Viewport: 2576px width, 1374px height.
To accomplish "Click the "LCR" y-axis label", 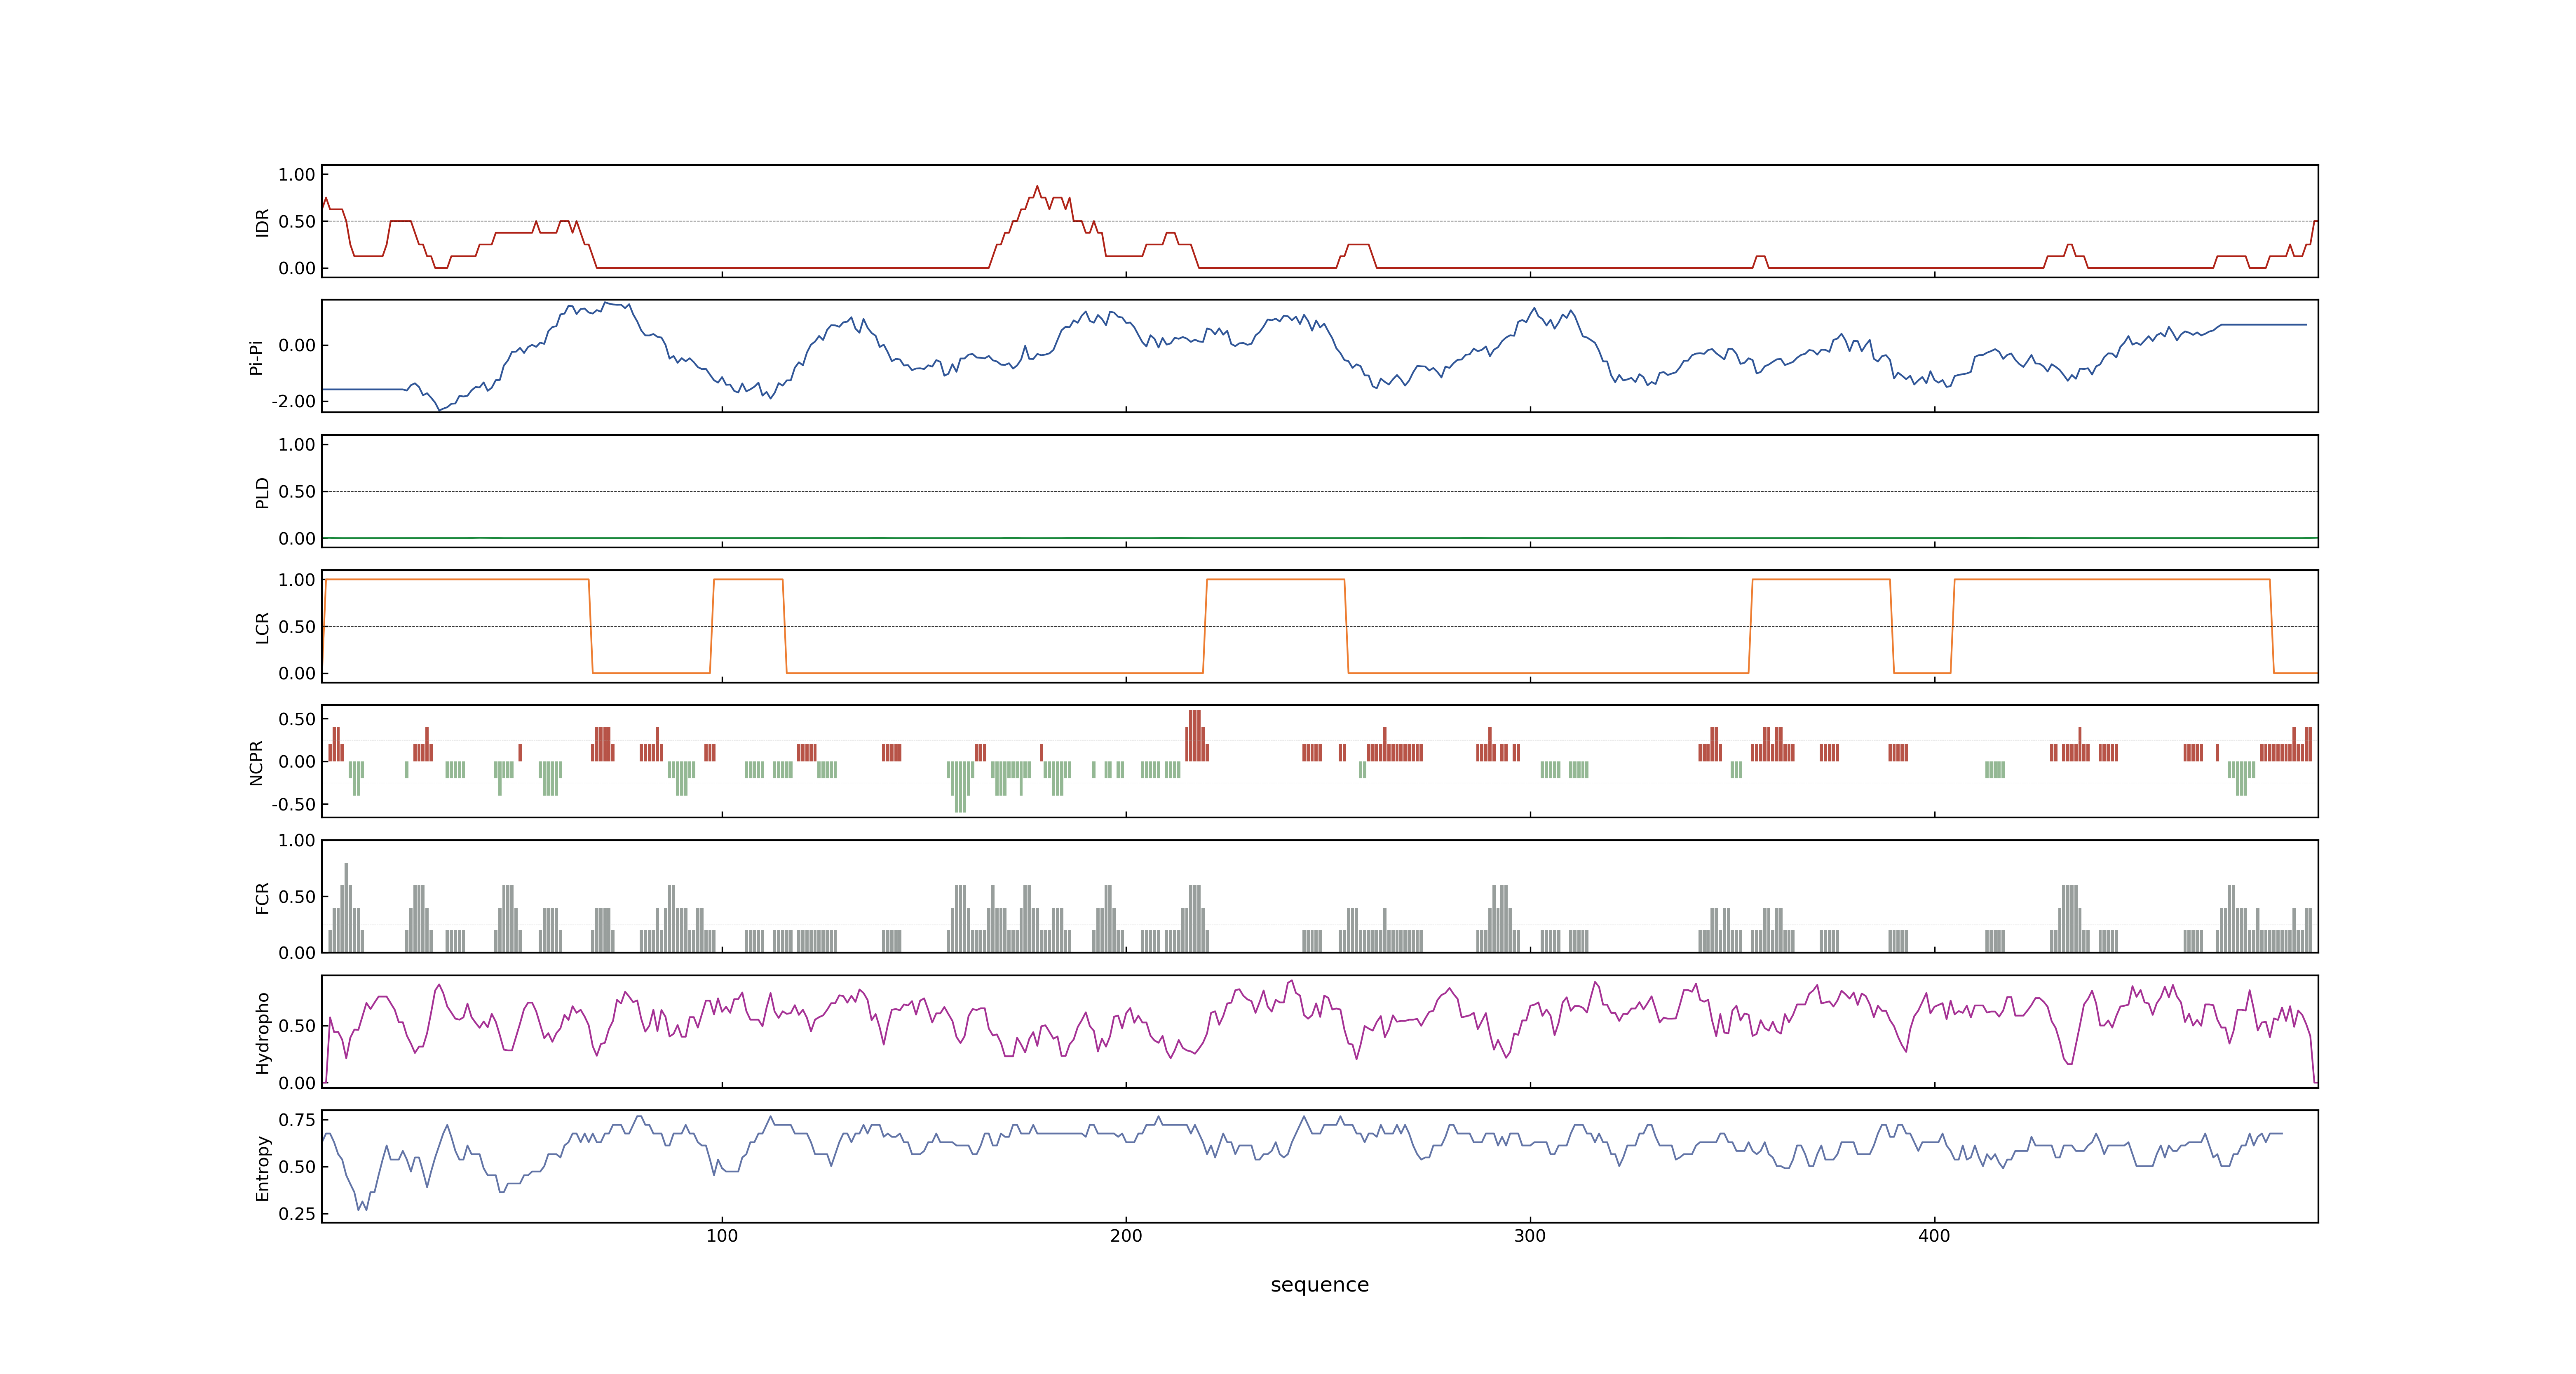I will point(262,627).
